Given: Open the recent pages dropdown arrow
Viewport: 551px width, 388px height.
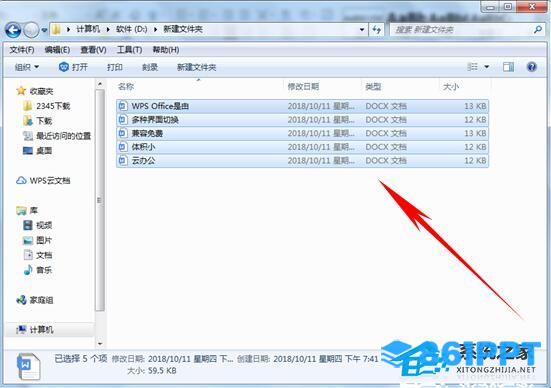Looking at the screenshot, I should [44, 31].
